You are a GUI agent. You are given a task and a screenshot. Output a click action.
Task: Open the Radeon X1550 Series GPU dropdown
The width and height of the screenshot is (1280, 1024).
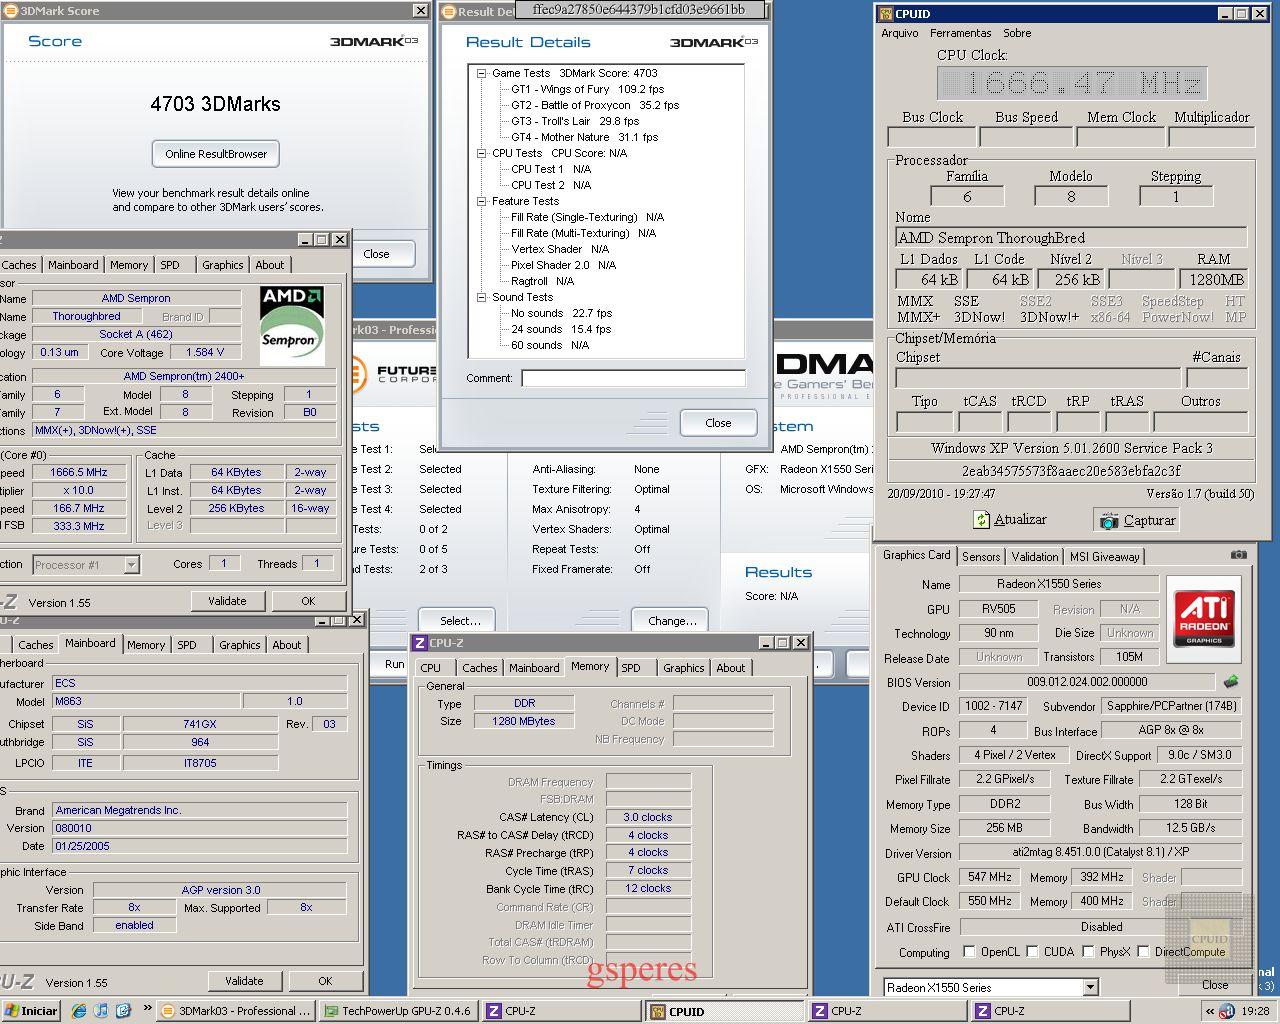pyautogui.click(x=1090, y=987)
